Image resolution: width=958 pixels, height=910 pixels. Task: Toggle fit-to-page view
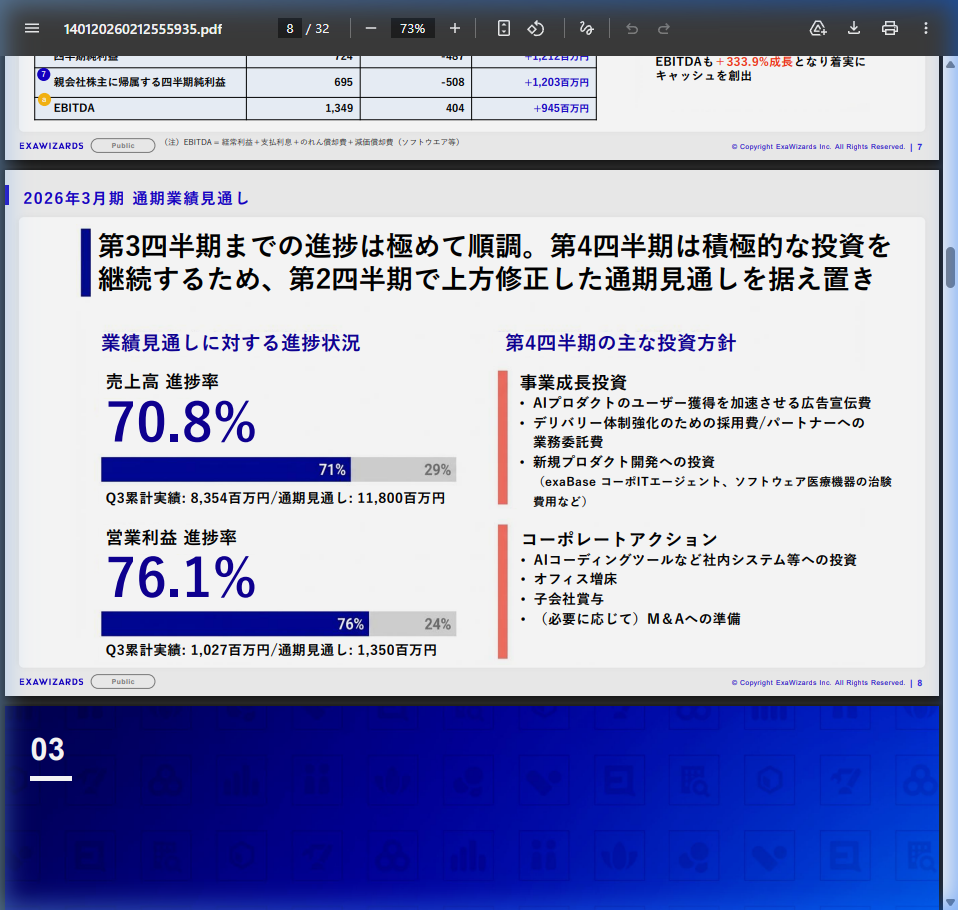[503, 28]
